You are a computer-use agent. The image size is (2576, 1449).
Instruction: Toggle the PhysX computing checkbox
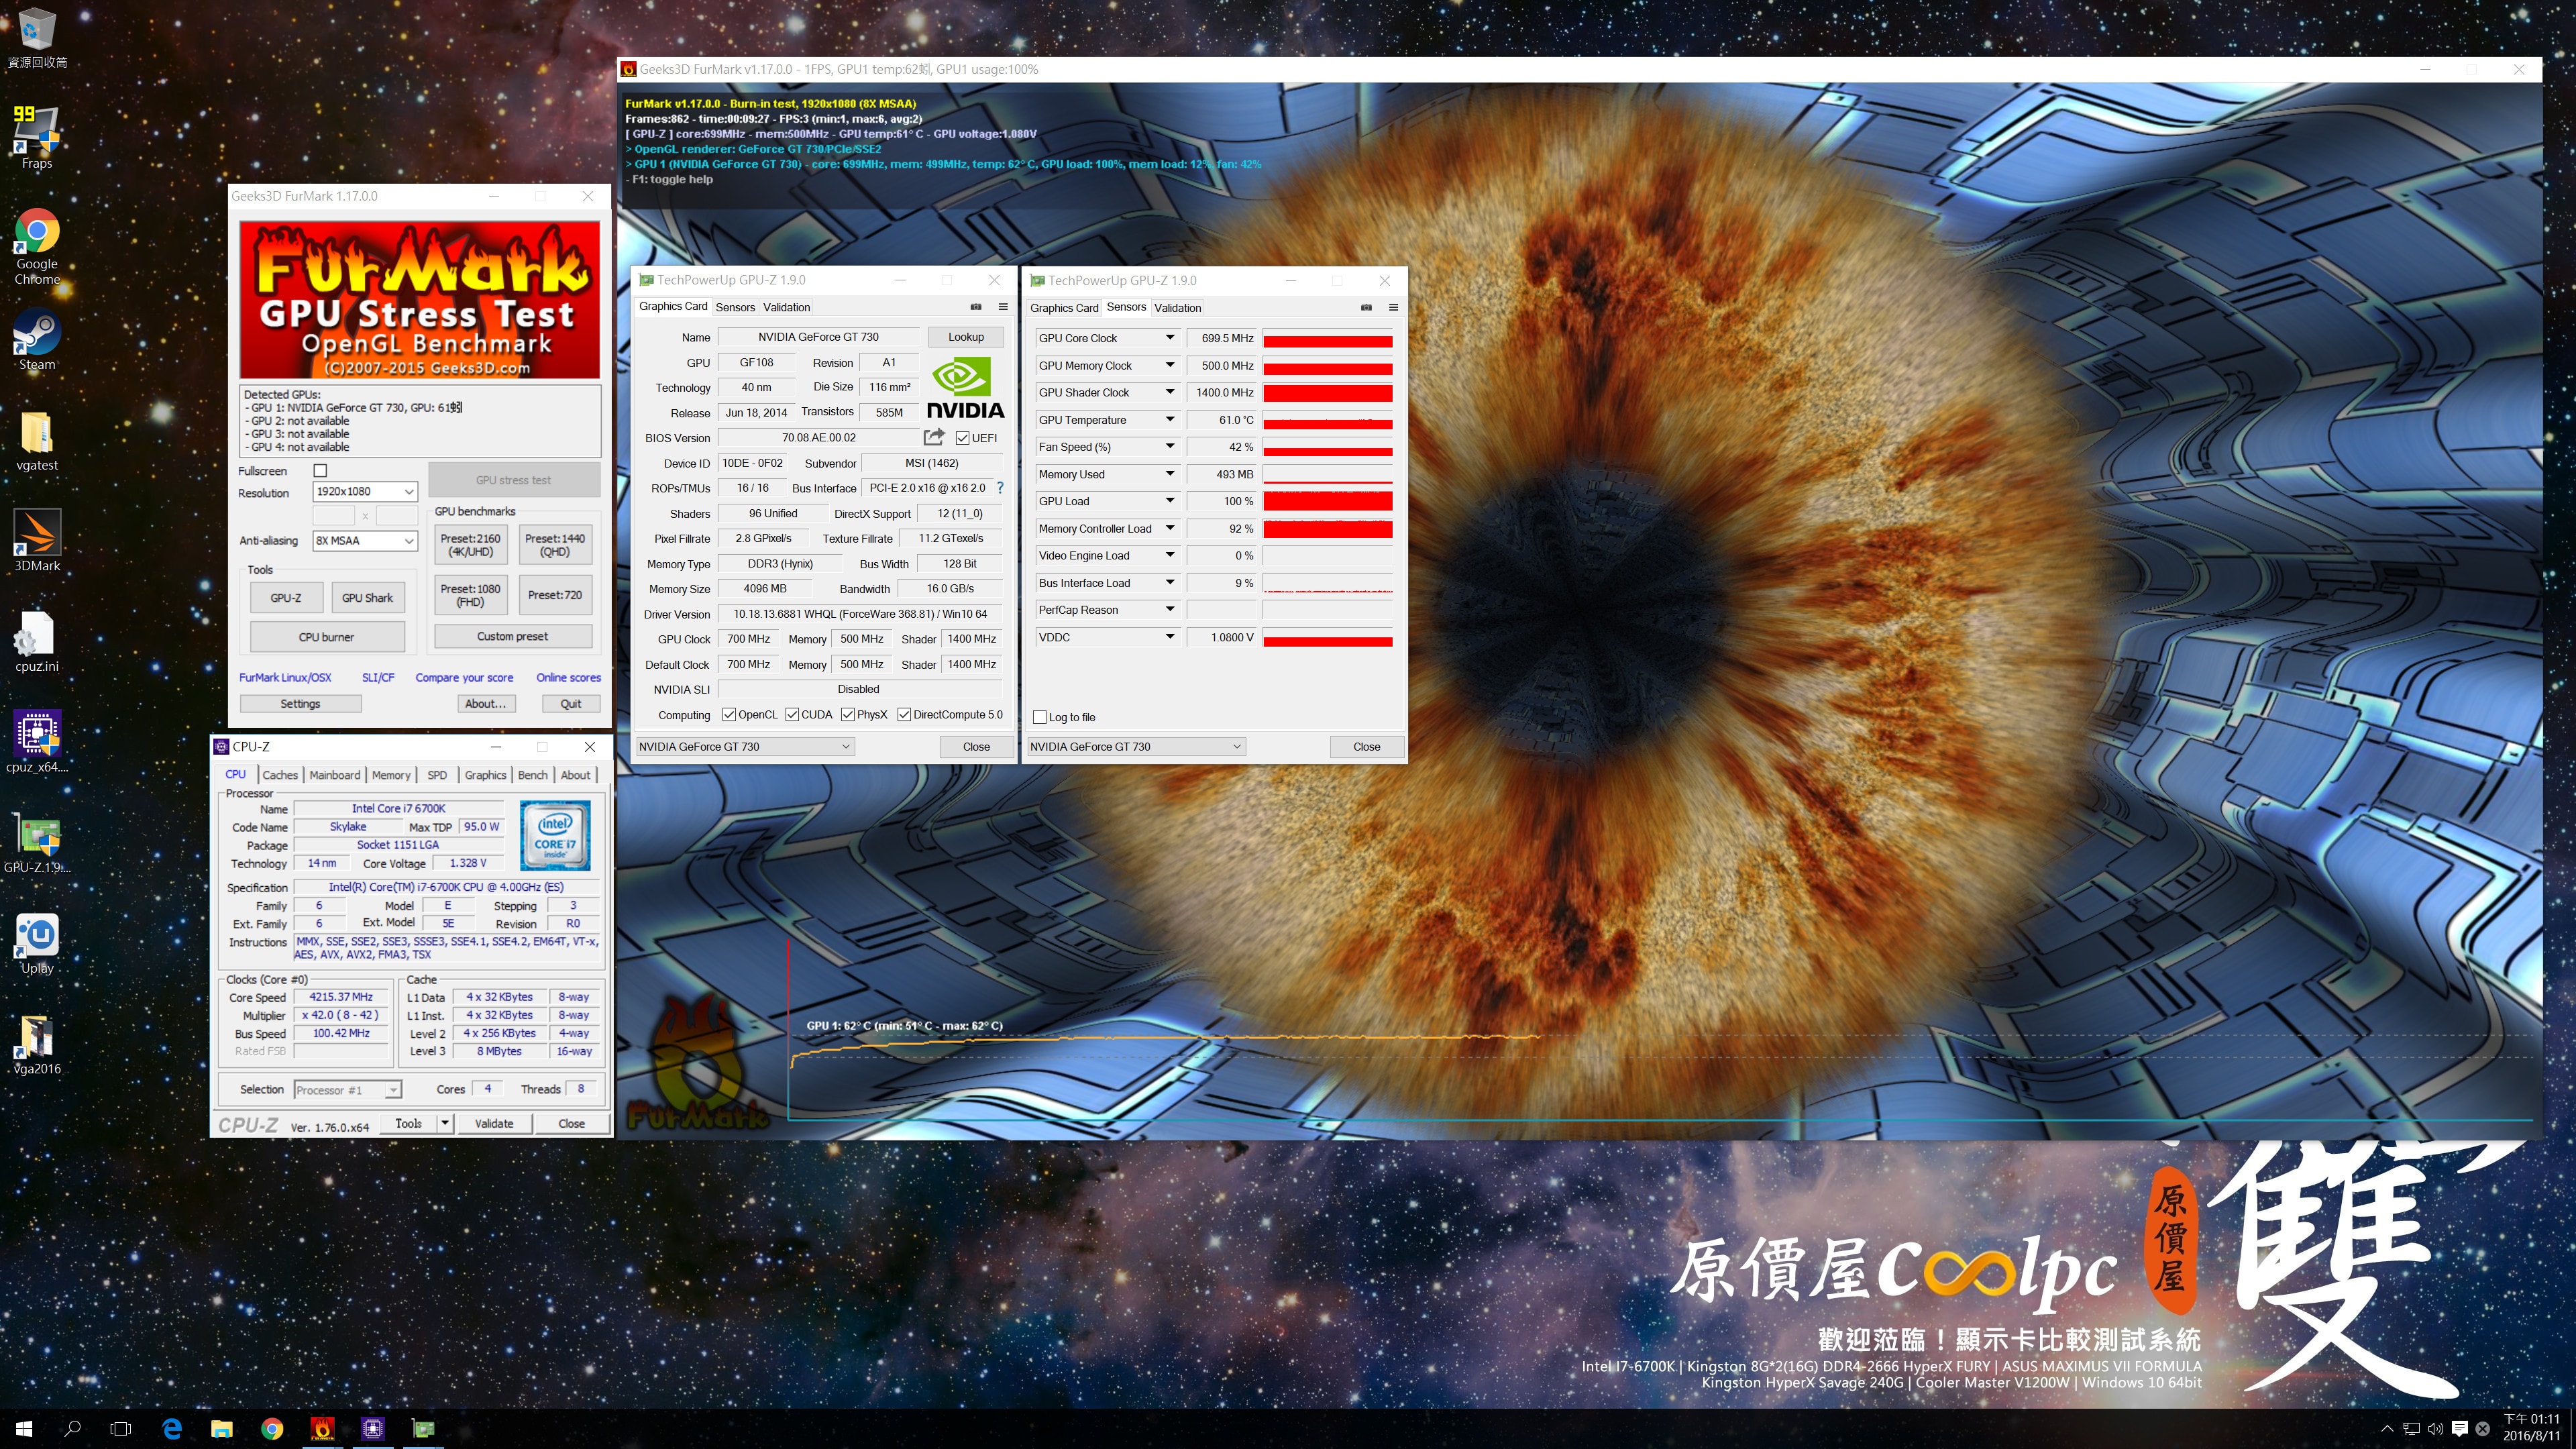pos(848,714)
